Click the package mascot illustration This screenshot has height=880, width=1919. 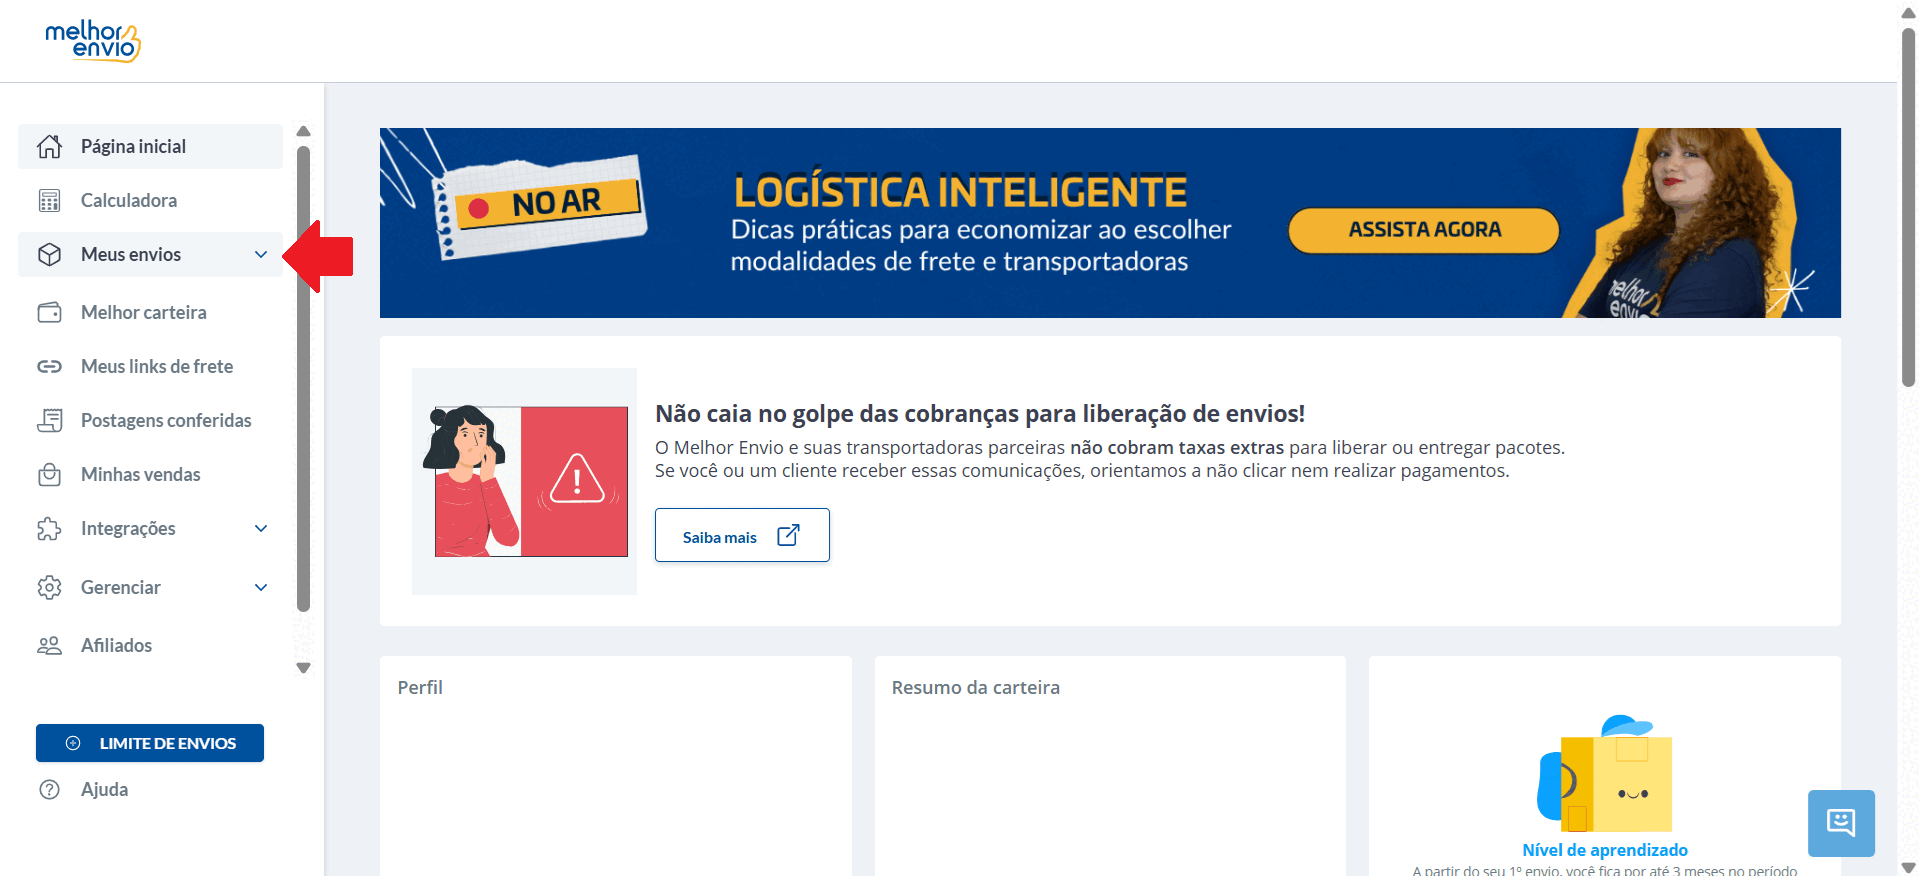(1605, 773)
